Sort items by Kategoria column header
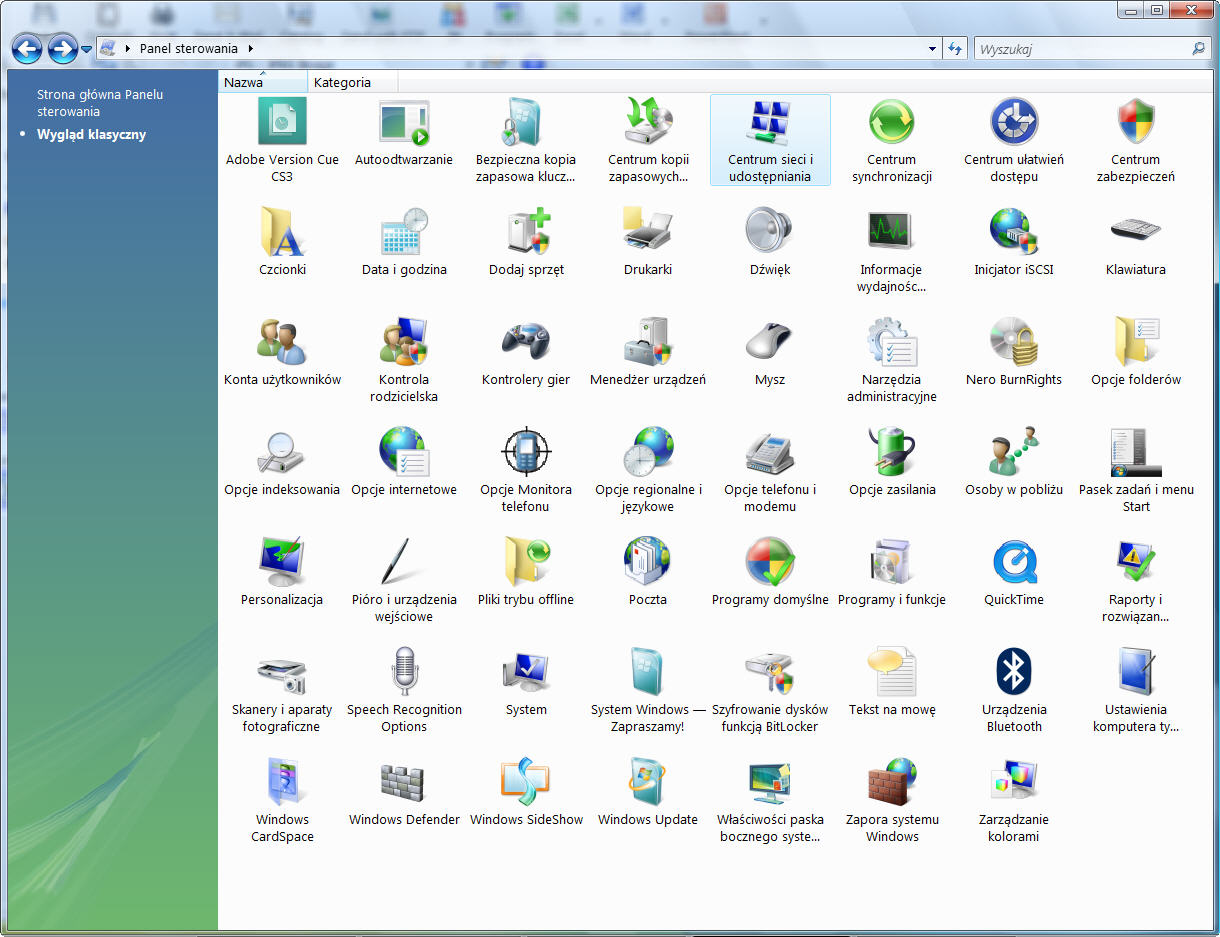 [x=342, y=83]
